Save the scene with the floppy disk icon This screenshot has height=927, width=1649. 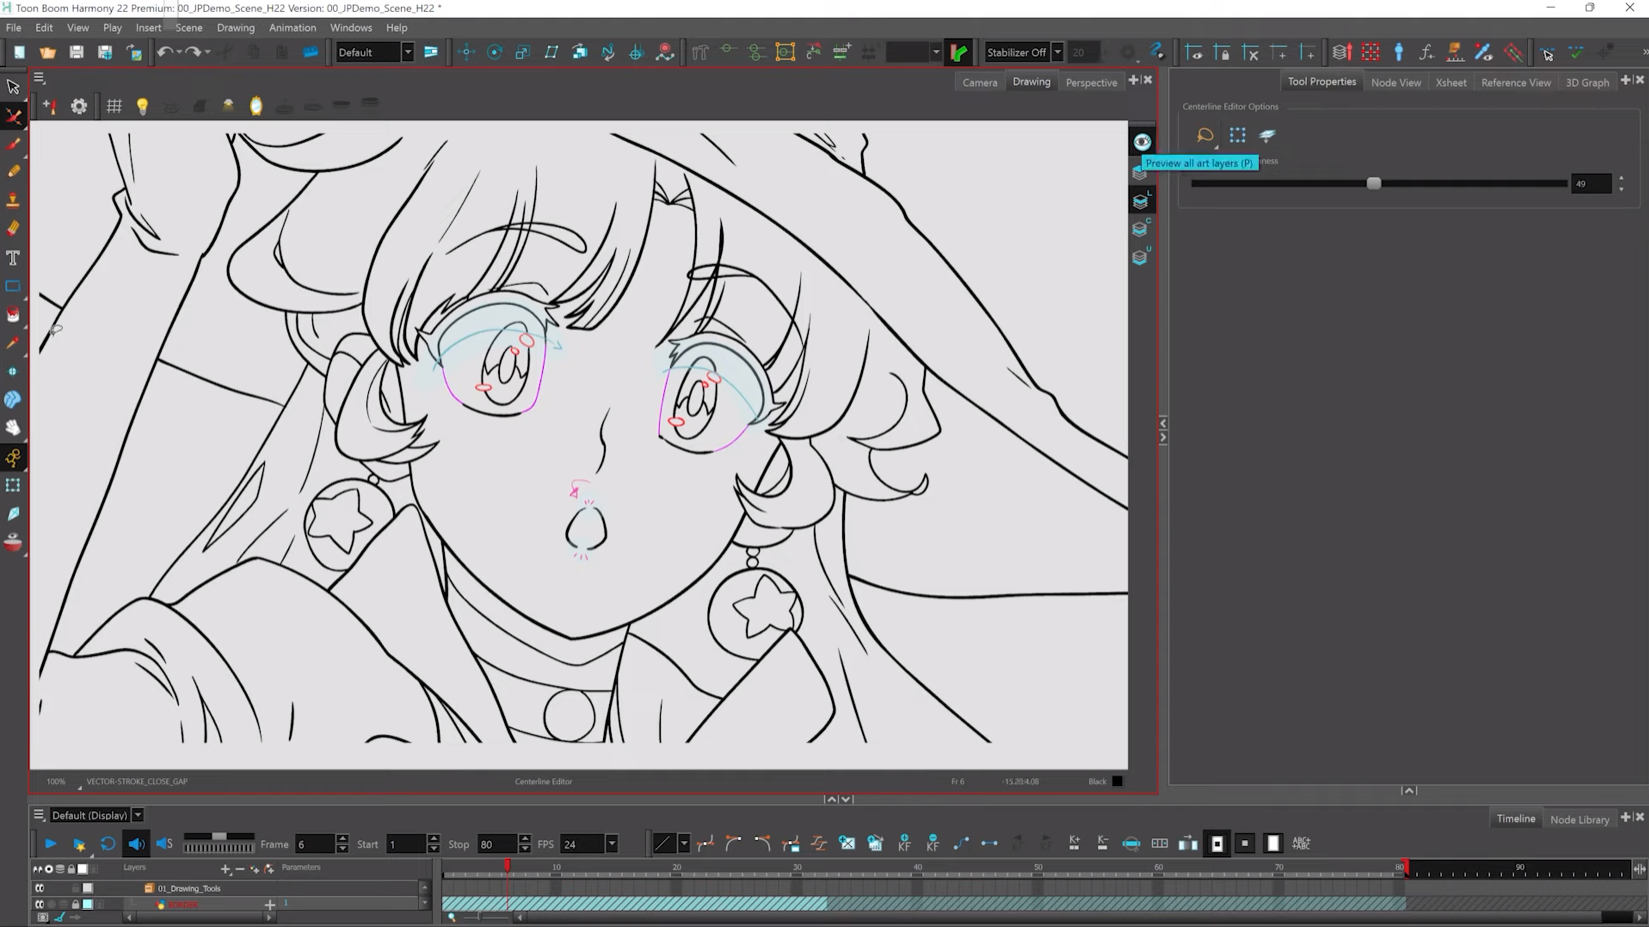point(76,52)
